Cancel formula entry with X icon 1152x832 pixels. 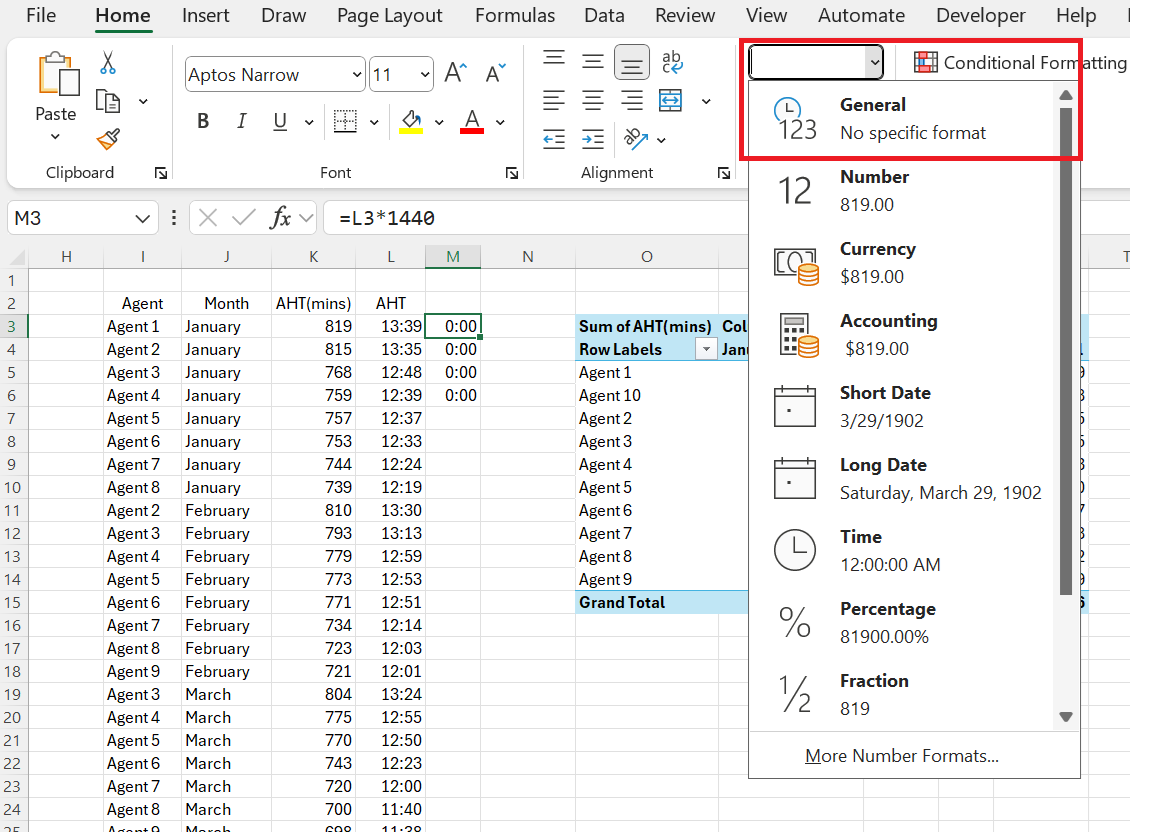[208, 218]
